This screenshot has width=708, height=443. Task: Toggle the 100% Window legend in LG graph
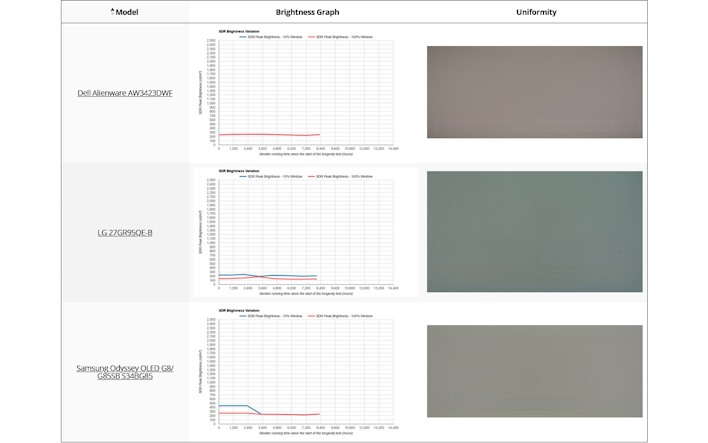pyautogui.click(x=340, y=177)
